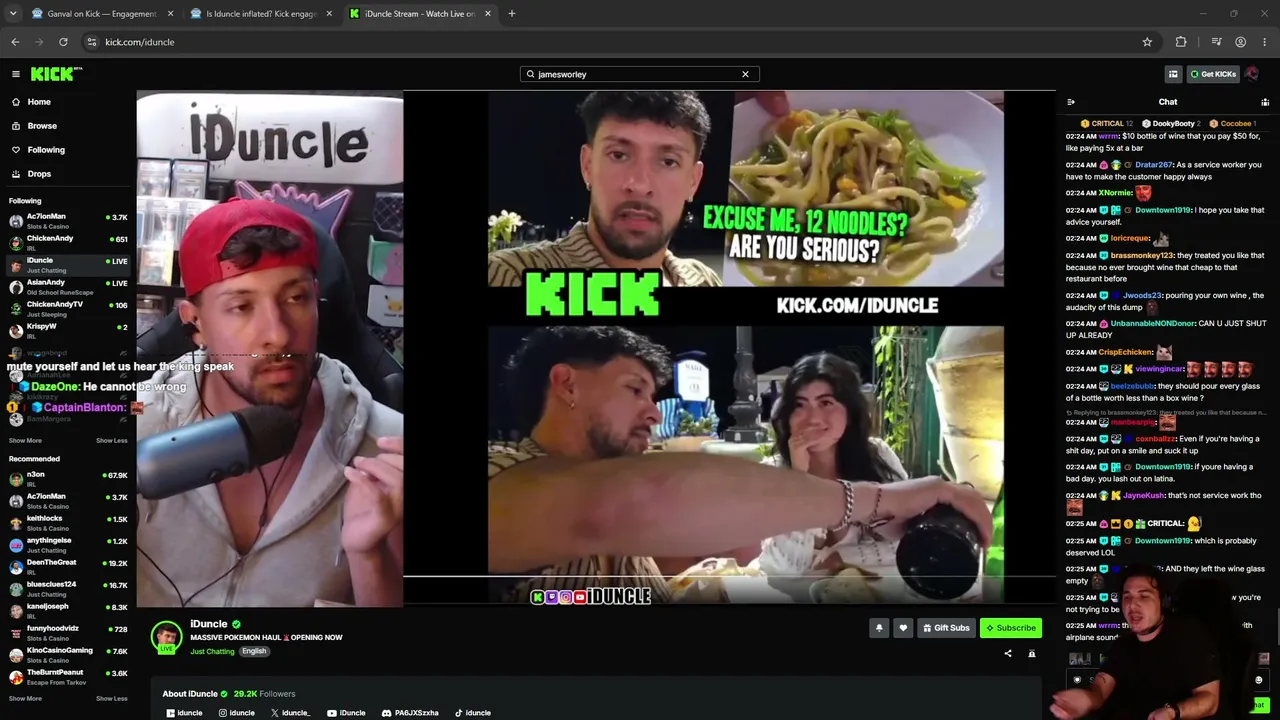Open PA6JXSzxha Discord link

click(410, 713)
